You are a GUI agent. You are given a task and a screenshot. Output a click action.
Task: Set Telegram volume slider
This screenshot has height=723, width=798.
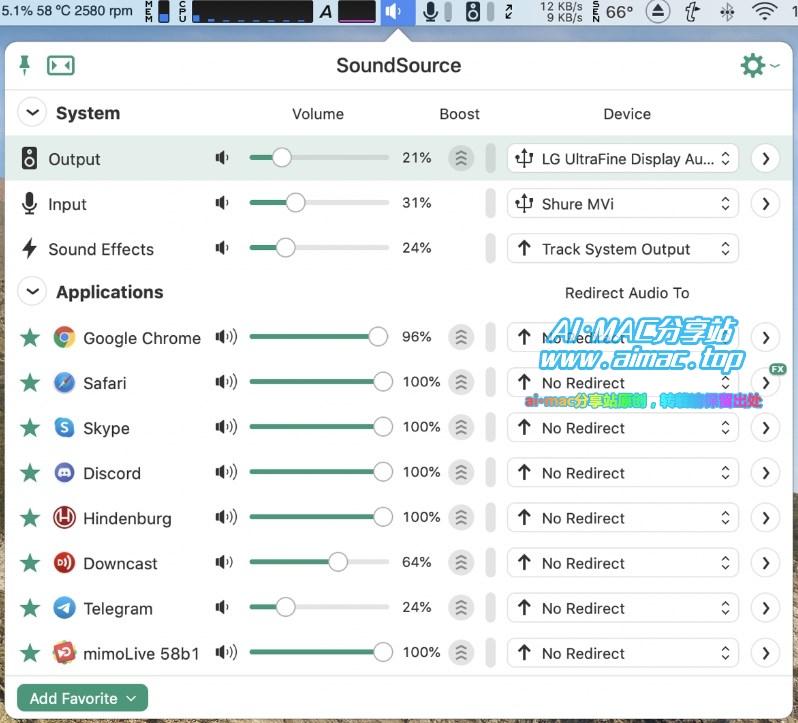[x=319, y=607]
